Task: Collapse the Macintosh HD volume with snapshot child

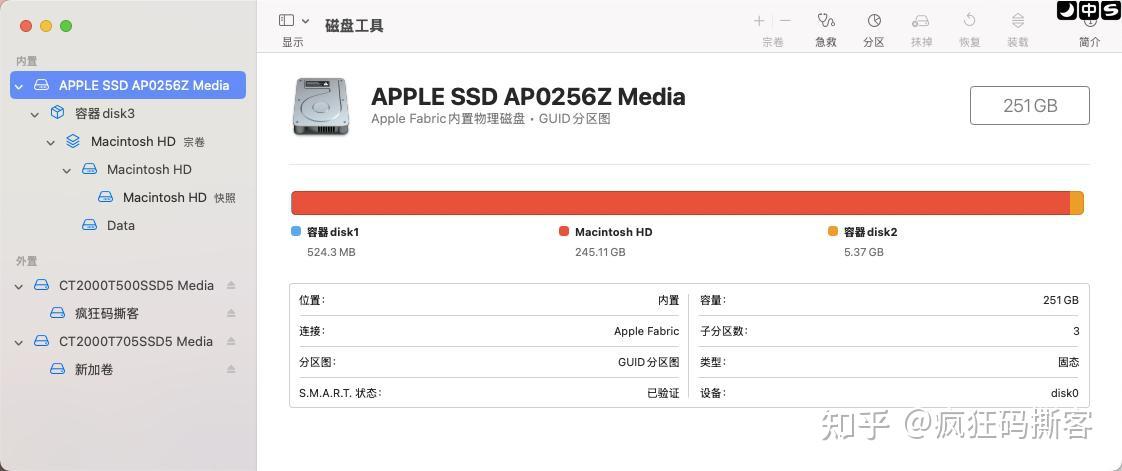Action: (x=67, y=170)
